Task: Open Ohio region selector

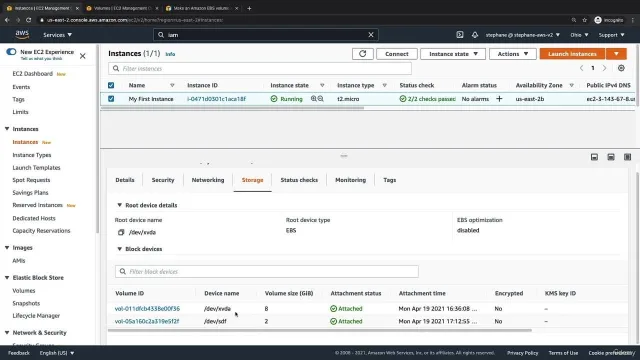Action: 579,35
